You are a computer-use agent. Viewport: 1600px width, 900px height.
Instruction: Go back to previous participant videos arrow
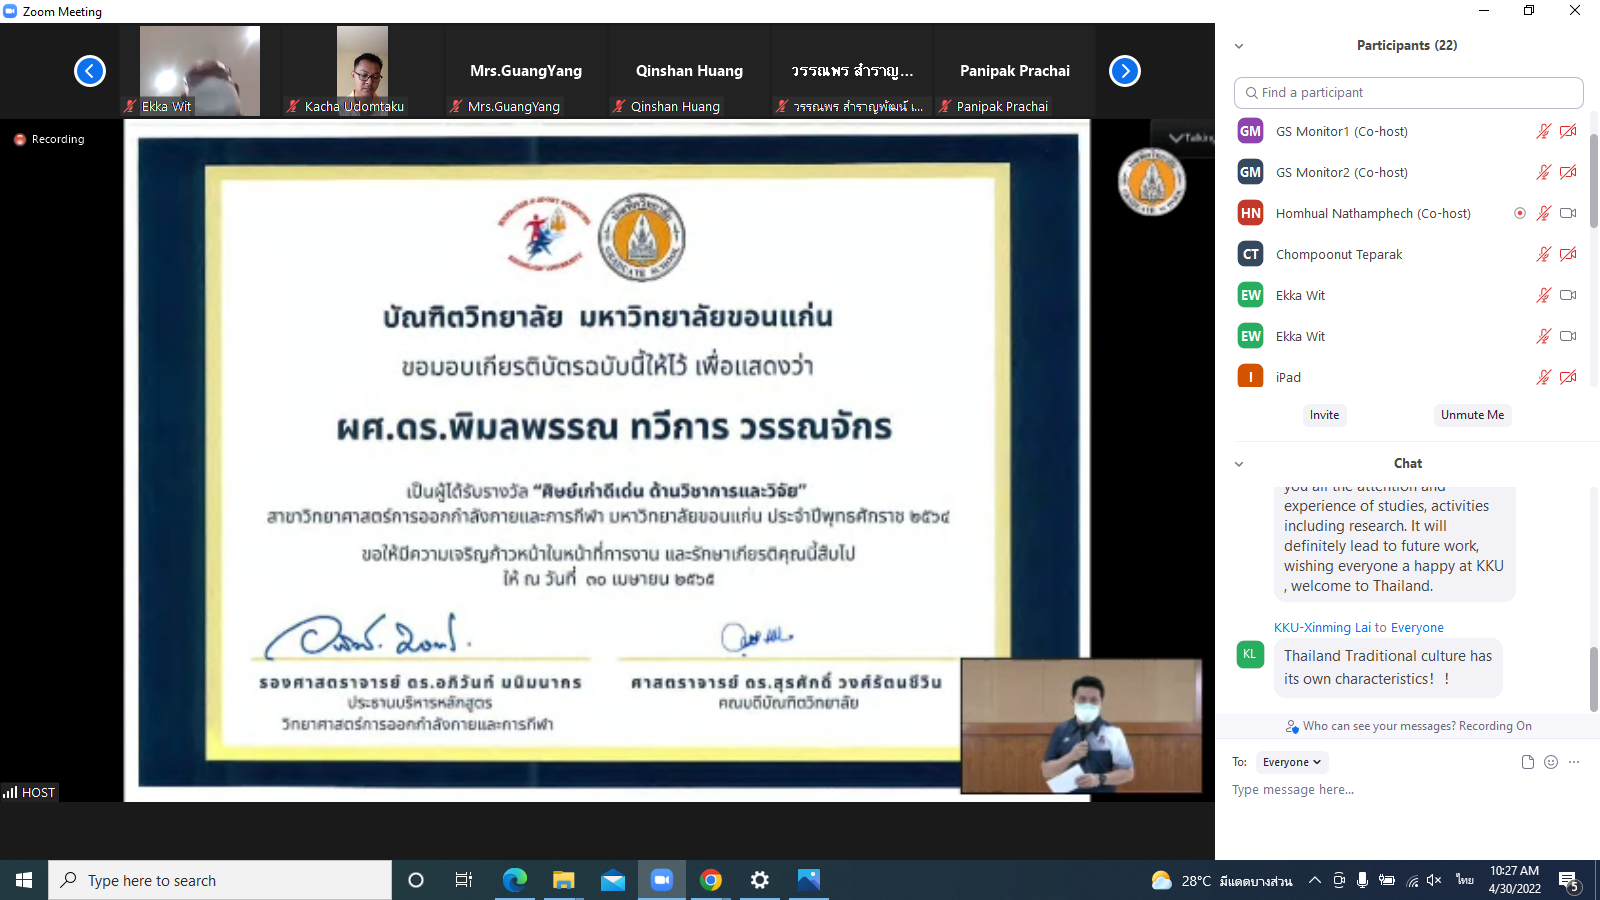[90, 71]
